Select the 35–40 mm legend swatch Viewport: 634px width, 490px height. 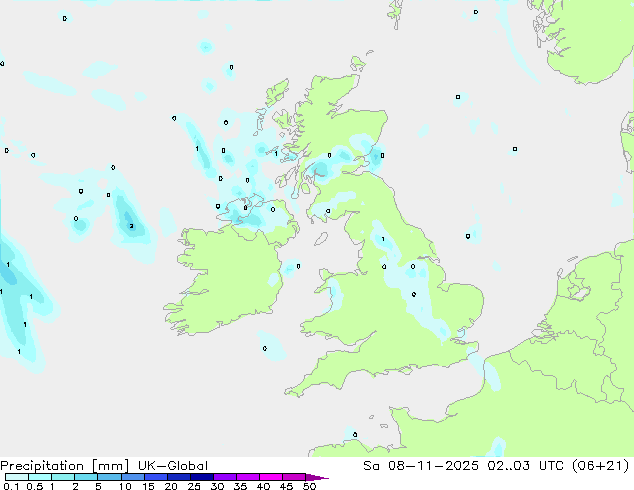click(x=248, y=477)
